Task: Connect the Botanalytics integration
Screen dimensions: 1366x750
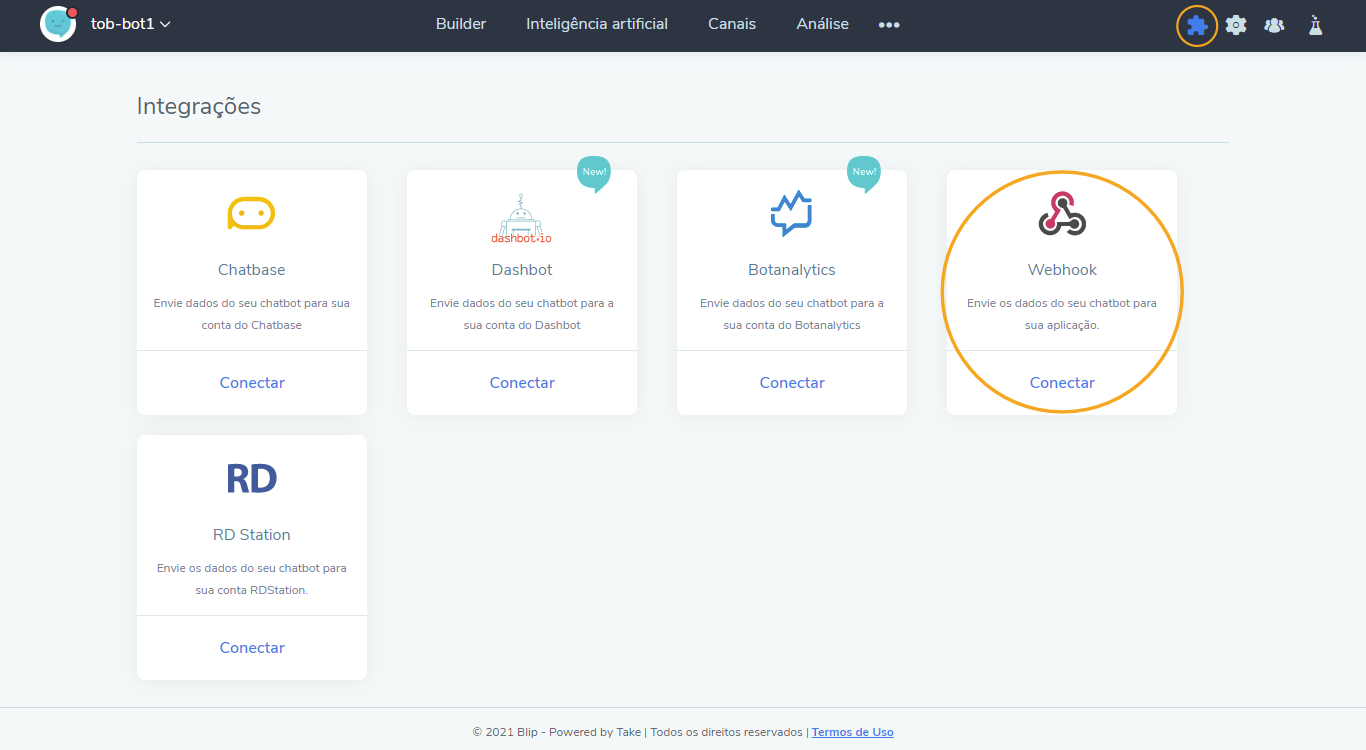Action: (x=792, y=383)
